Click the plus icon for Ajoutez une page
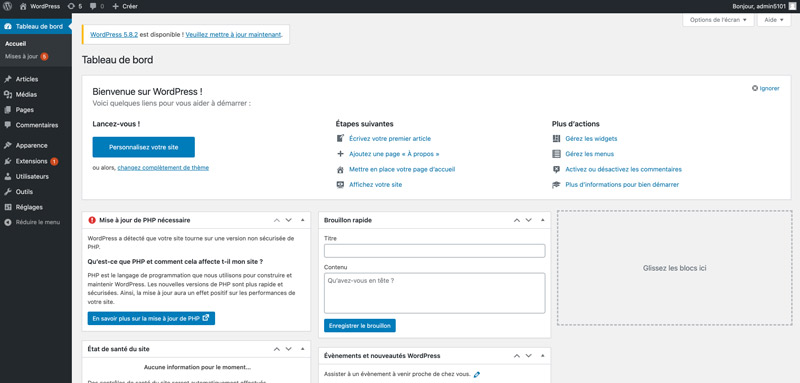The height and width of the screenshot is (383, 800). click(x=340, y=154)
